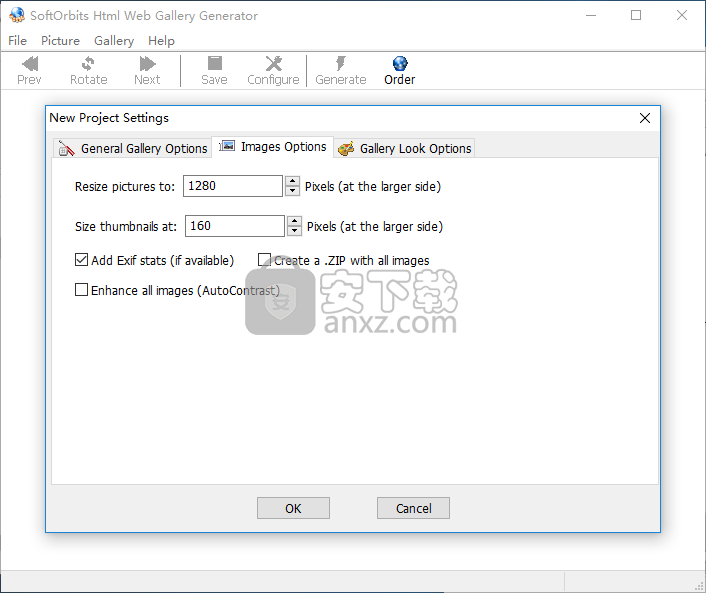
Task: Click the Prev toolbar arrow icon
Action: pos(30,64)
